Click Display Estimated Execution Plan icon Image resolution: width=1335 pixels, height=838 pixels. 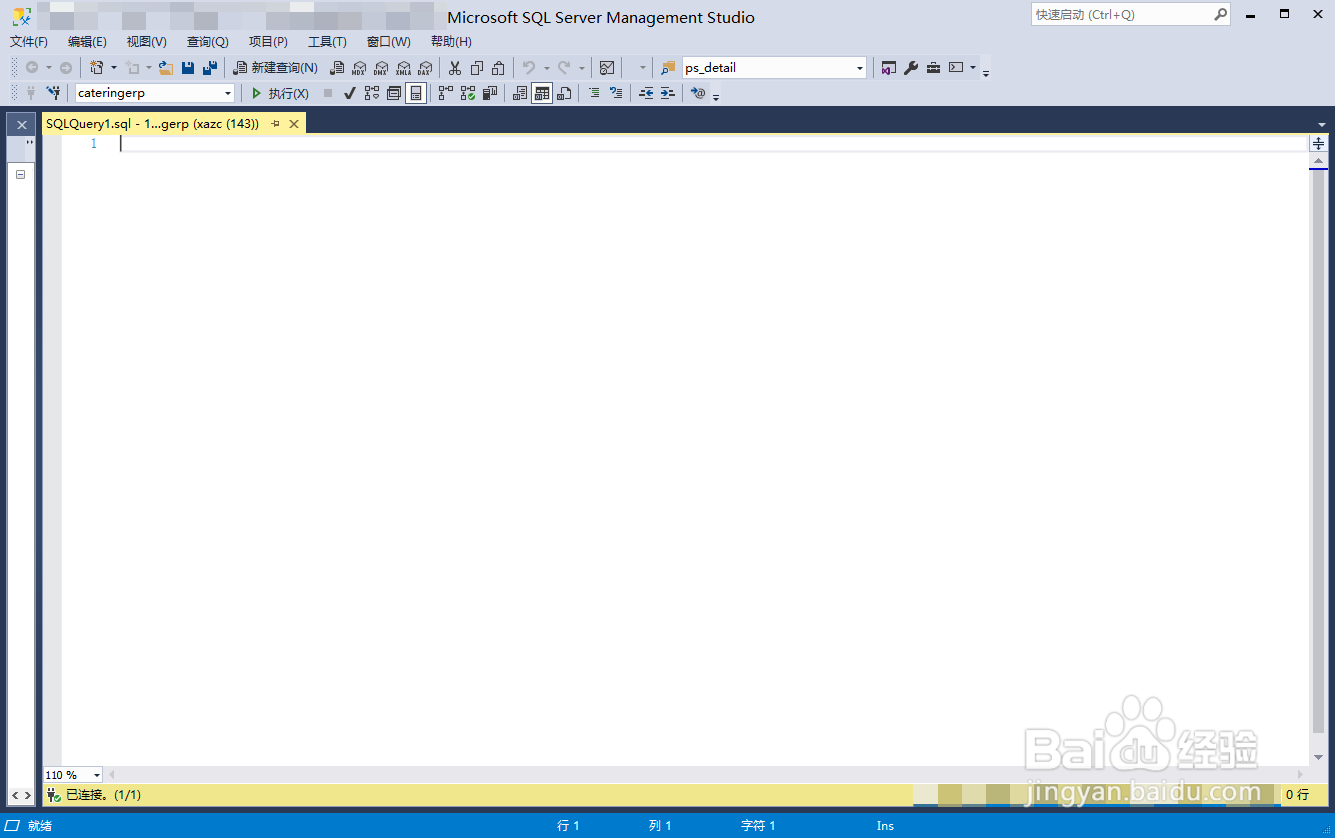pyautogui.click(x=372, y=93)
